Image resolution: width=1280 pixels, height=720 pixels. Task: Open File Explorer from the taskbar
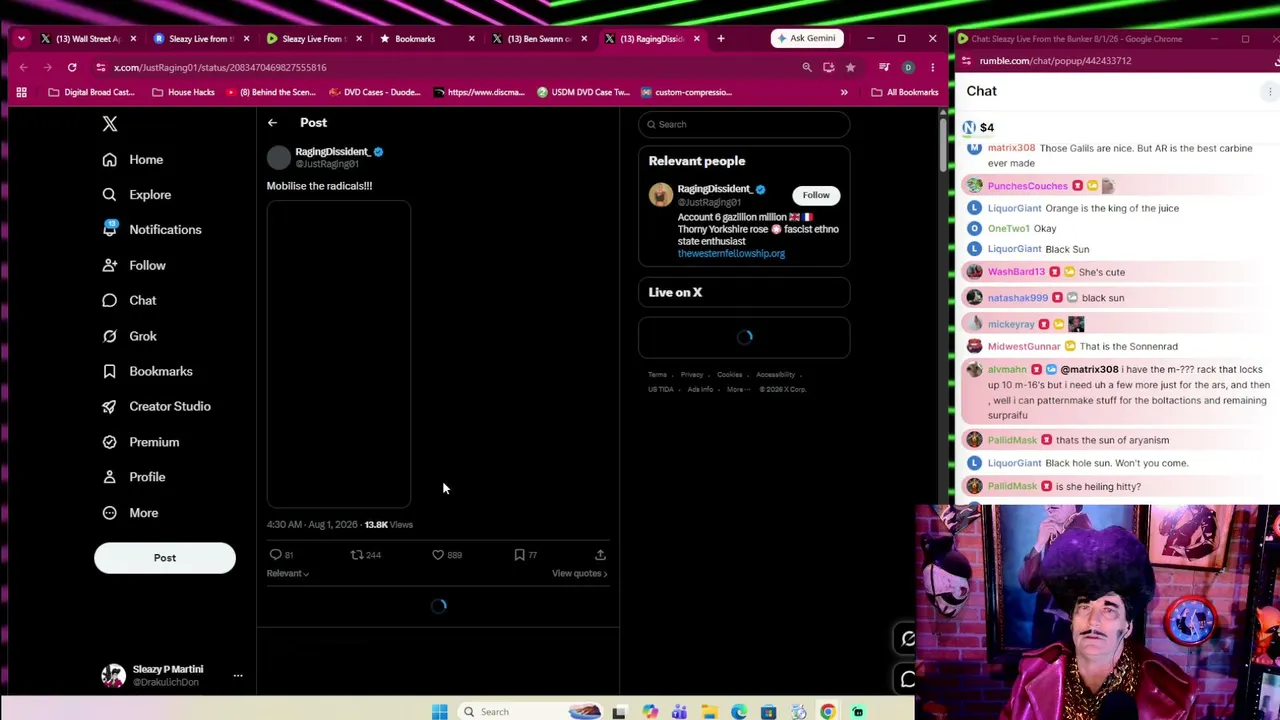click(709, 712)
